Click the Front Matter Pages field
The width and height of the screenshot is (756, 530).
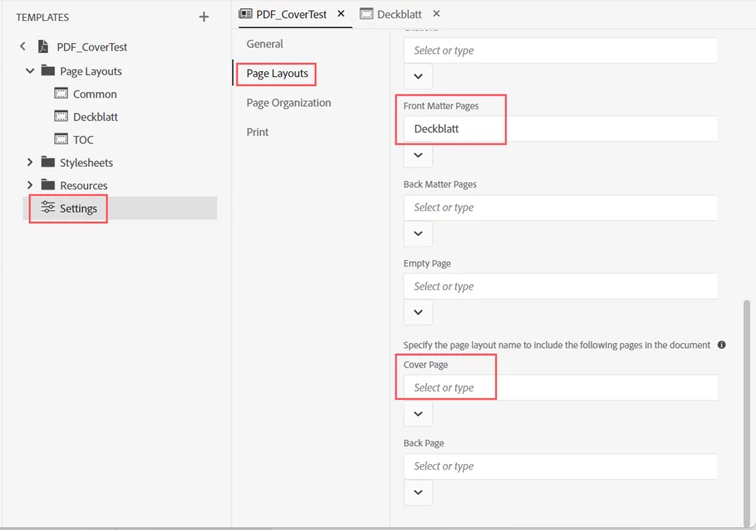click(x=560, y=129)
